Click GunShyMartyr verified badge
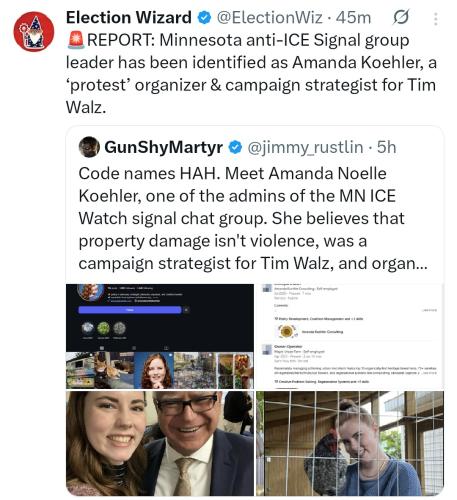457x500 pixels. (235, 147)
